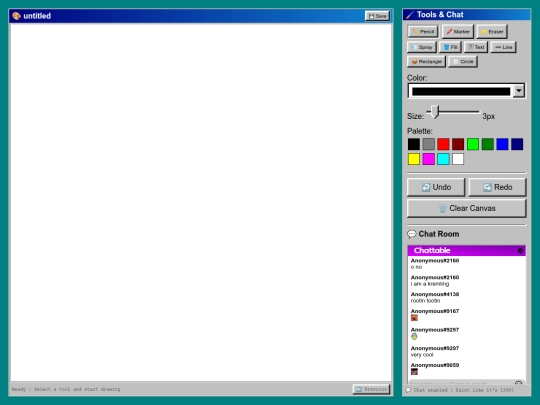This screenshot has width=540, height=405.
Task: Redo the last undone action
Action: coord(497,187)
